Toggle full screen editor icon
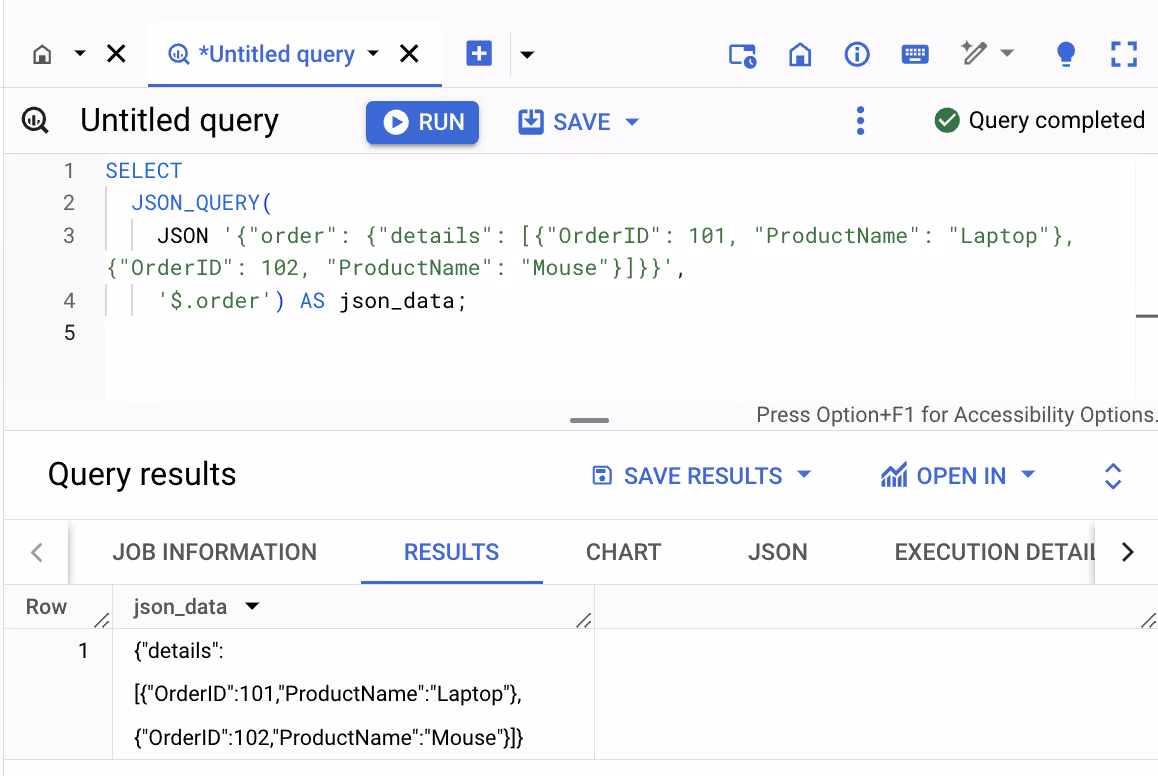1158x776 pixels. tap(1124, 54)
